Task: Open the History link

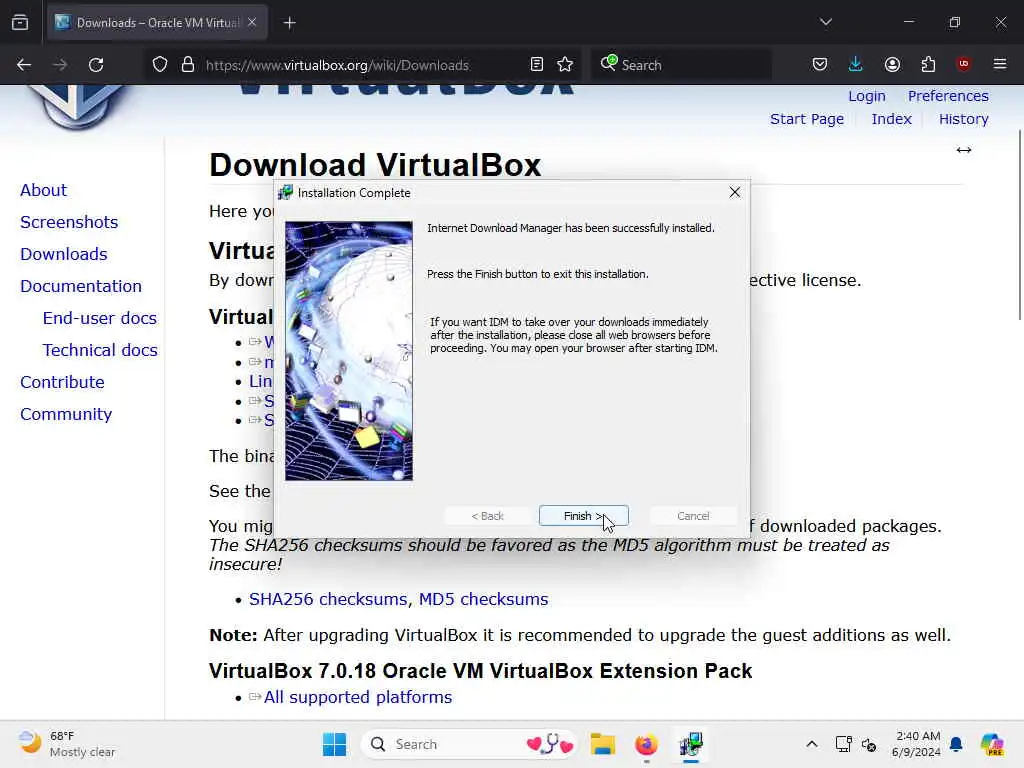Action: tap(963, 119)
